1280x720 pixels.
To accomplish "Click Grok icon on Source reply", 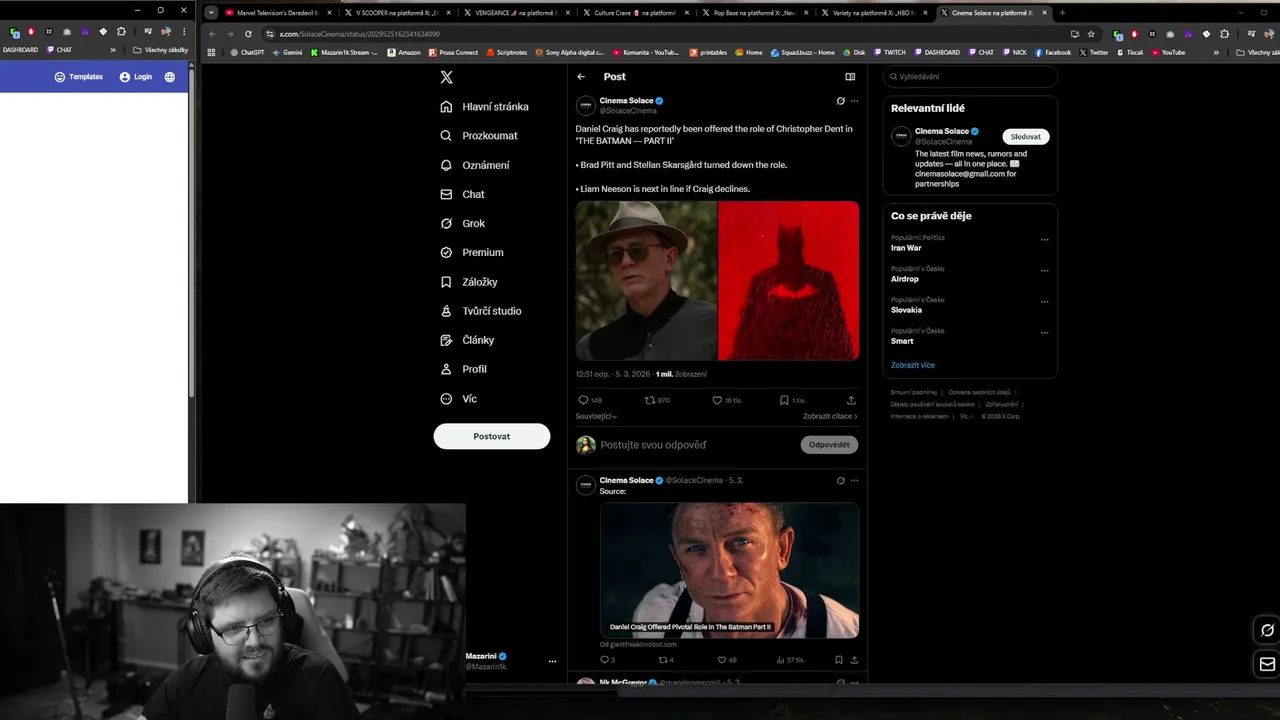I will pos(841,481).
